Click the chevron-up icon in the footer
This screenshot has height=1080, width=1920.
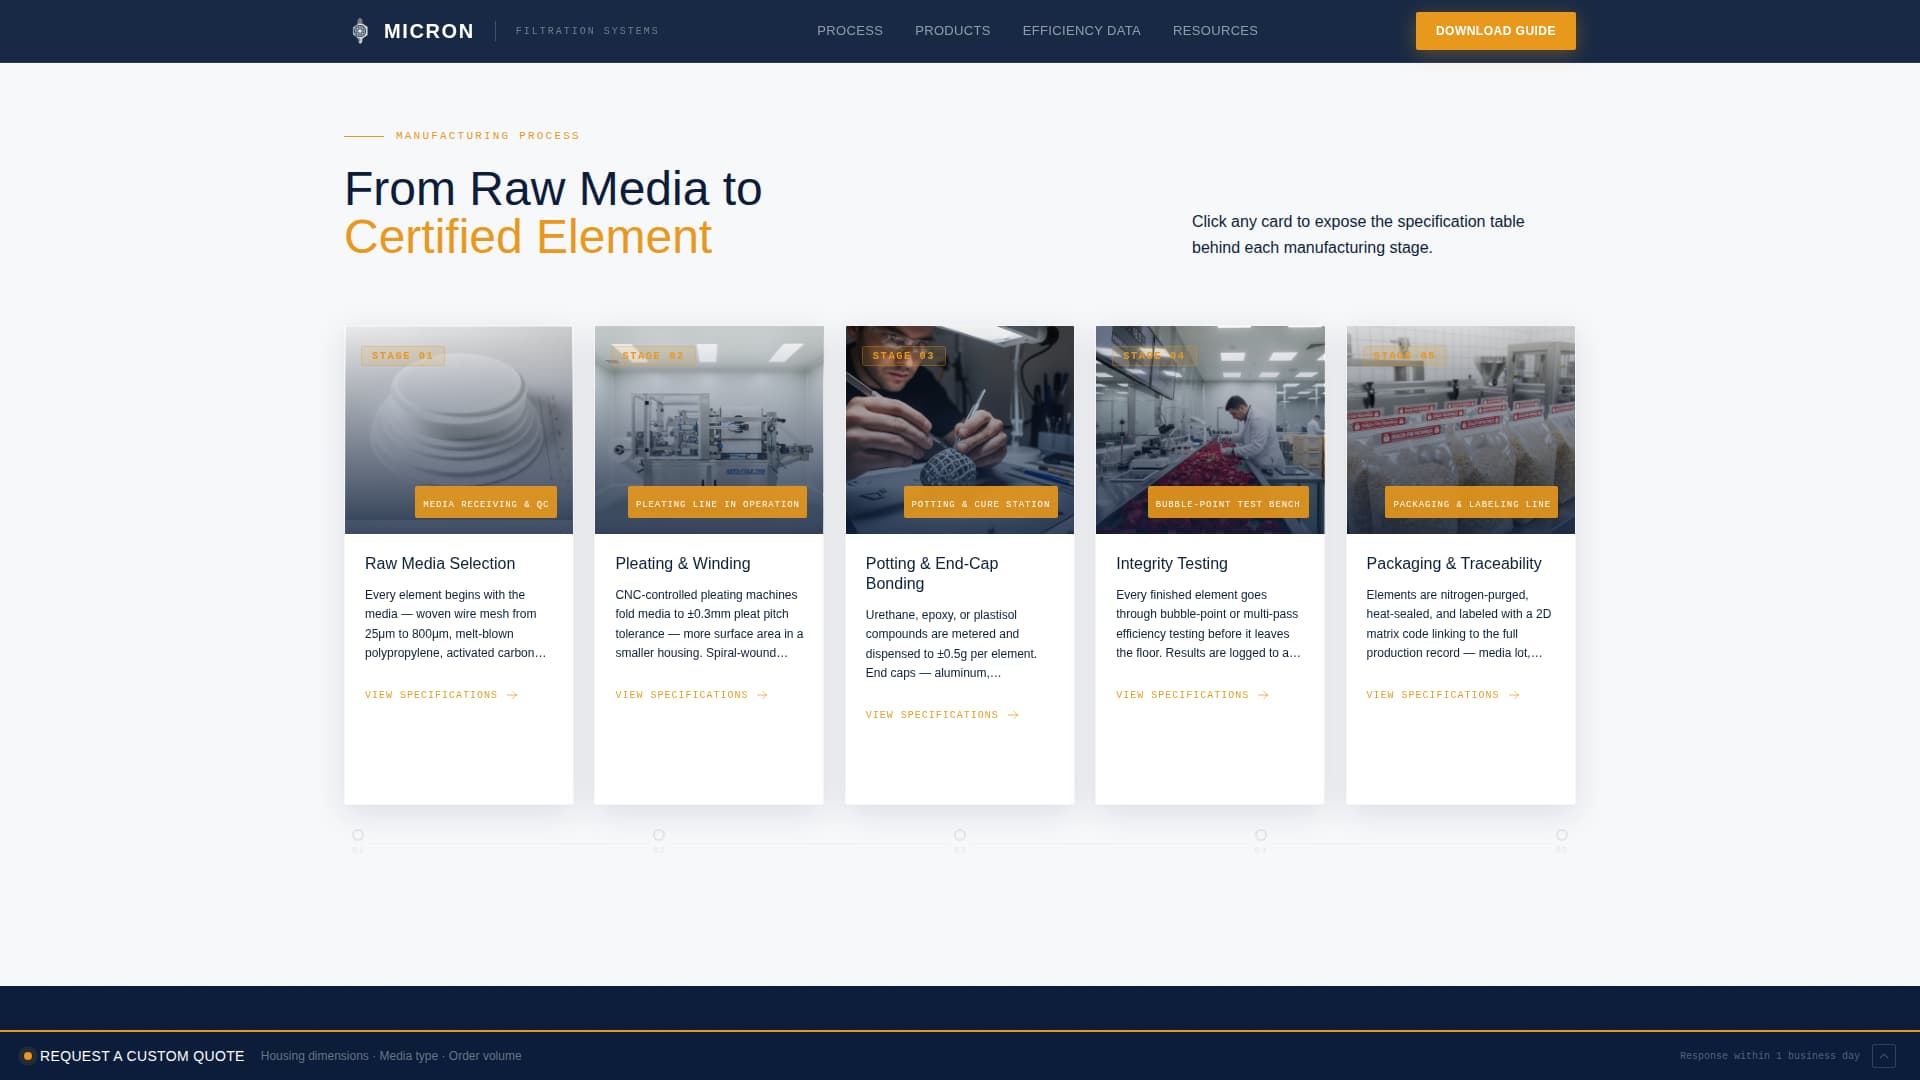(1882, 1056)
